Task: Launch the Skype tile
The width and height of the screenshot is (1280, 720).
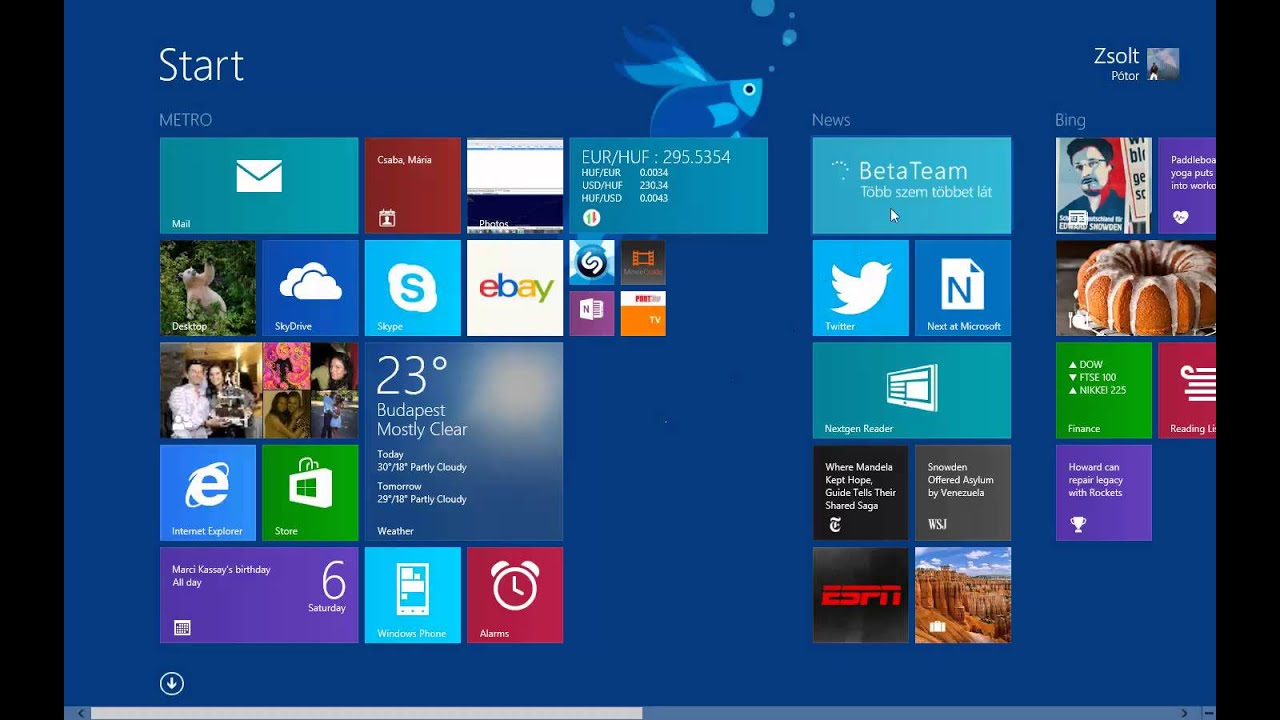Action: [412, 288]
